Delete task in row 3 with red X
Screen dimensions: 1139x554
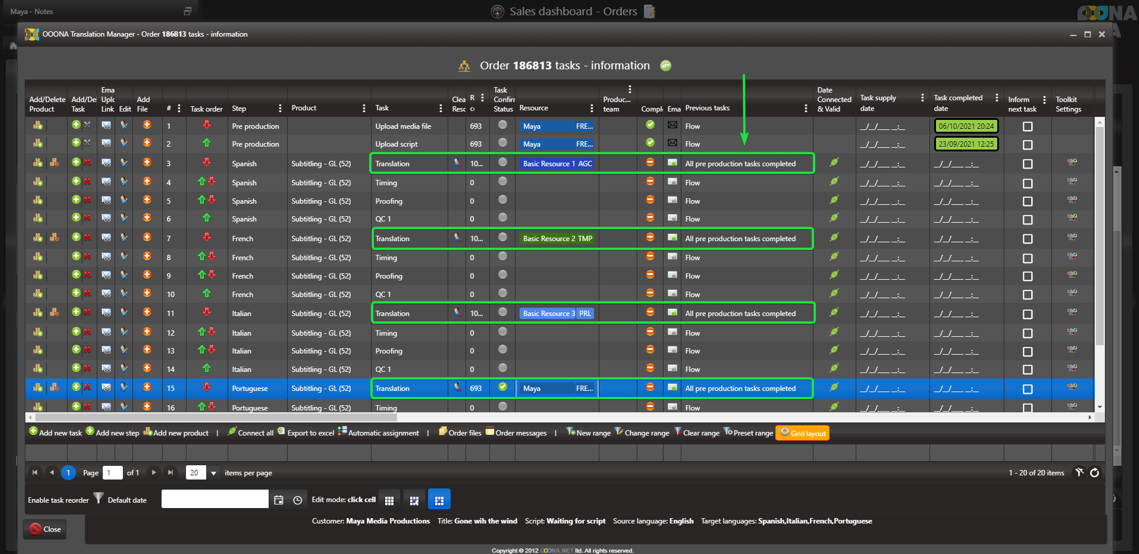pos(88,163)
